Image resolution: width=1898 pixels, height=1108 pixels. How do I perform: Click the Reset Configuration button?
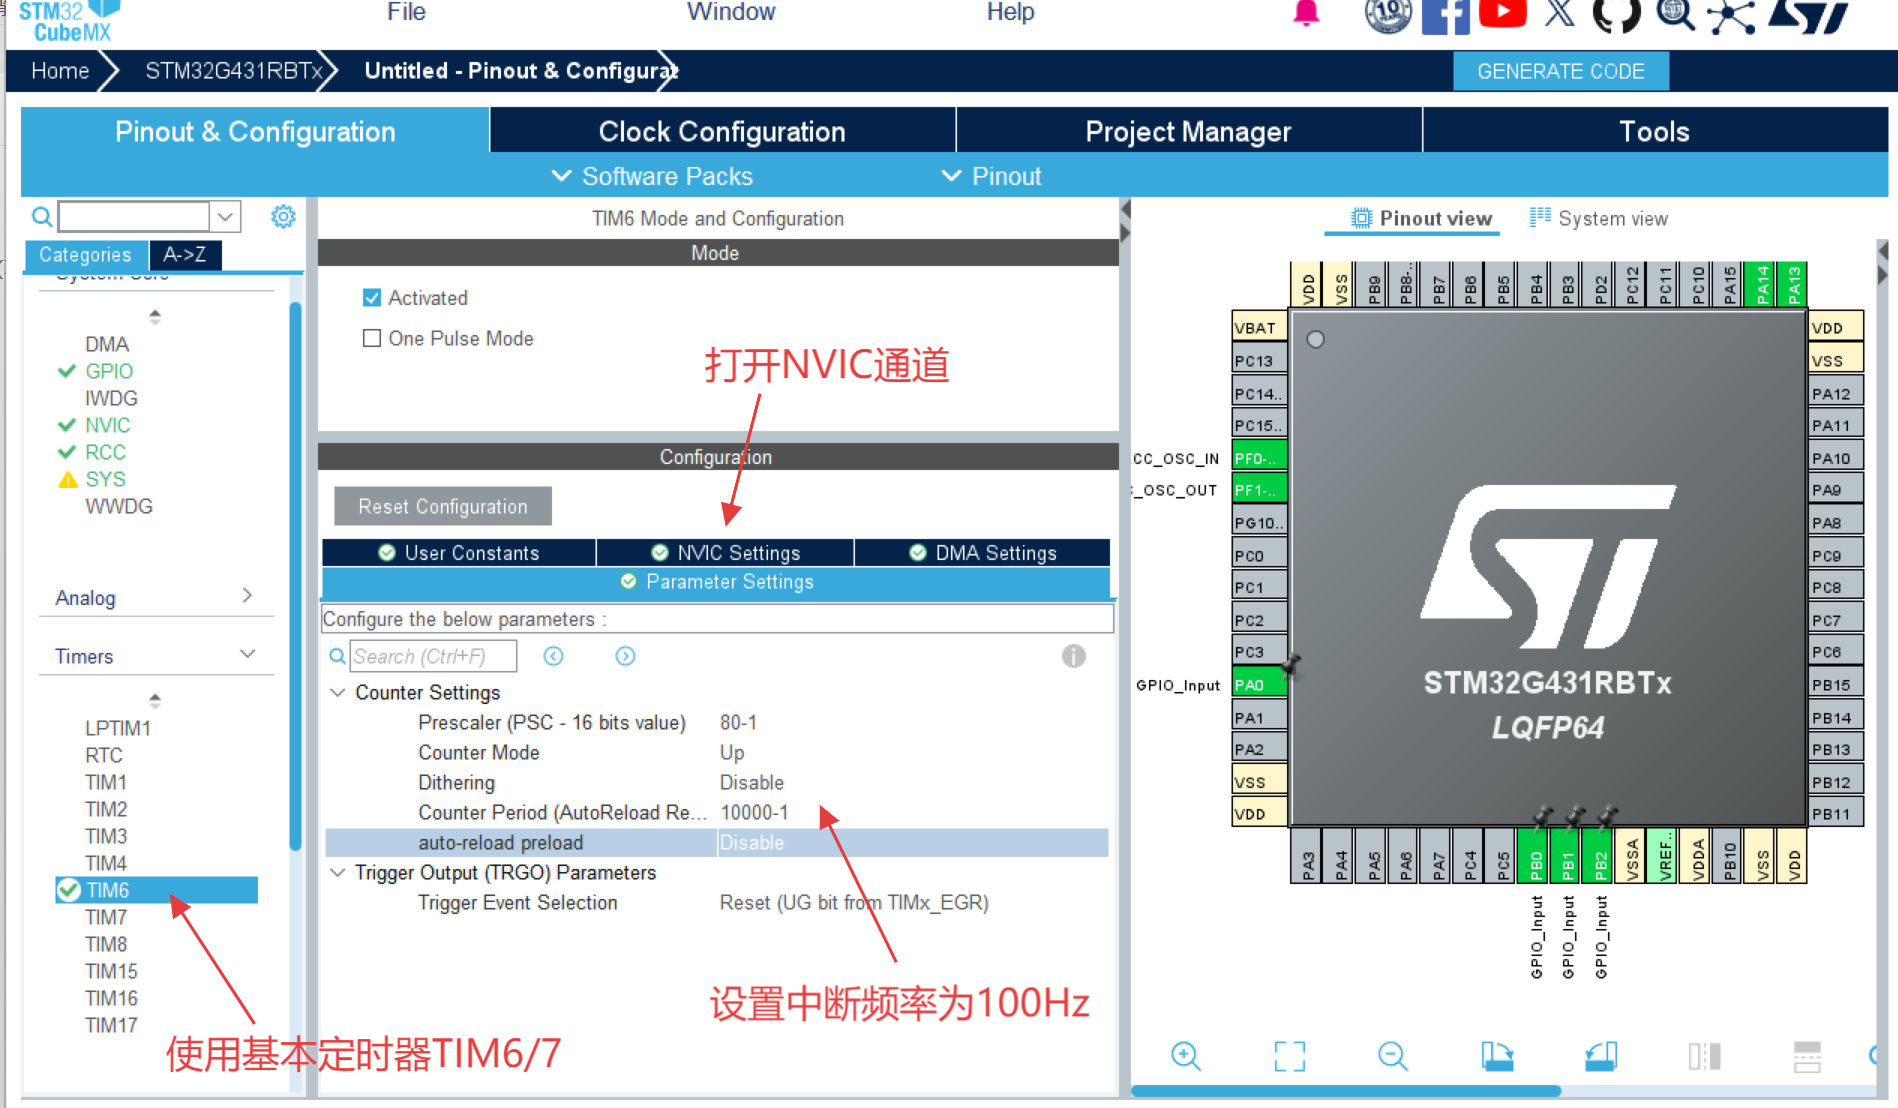(x=443, y=506)
